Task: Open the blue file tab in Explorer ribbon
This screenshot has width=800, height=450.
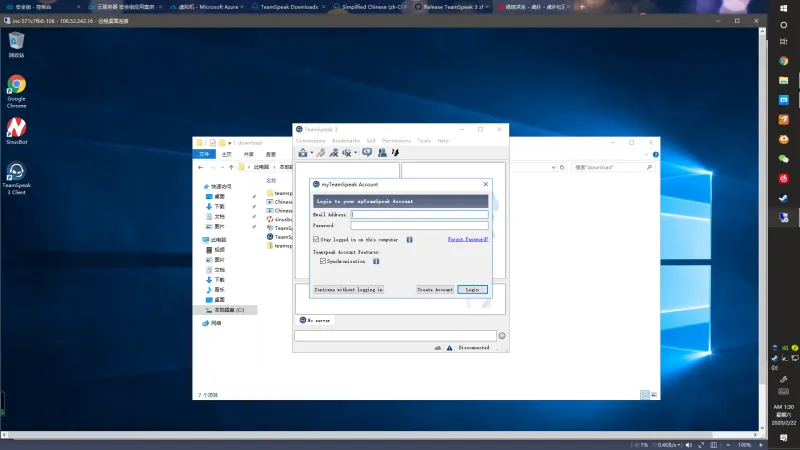Action: pyautogui.click(x=205, y=154)
